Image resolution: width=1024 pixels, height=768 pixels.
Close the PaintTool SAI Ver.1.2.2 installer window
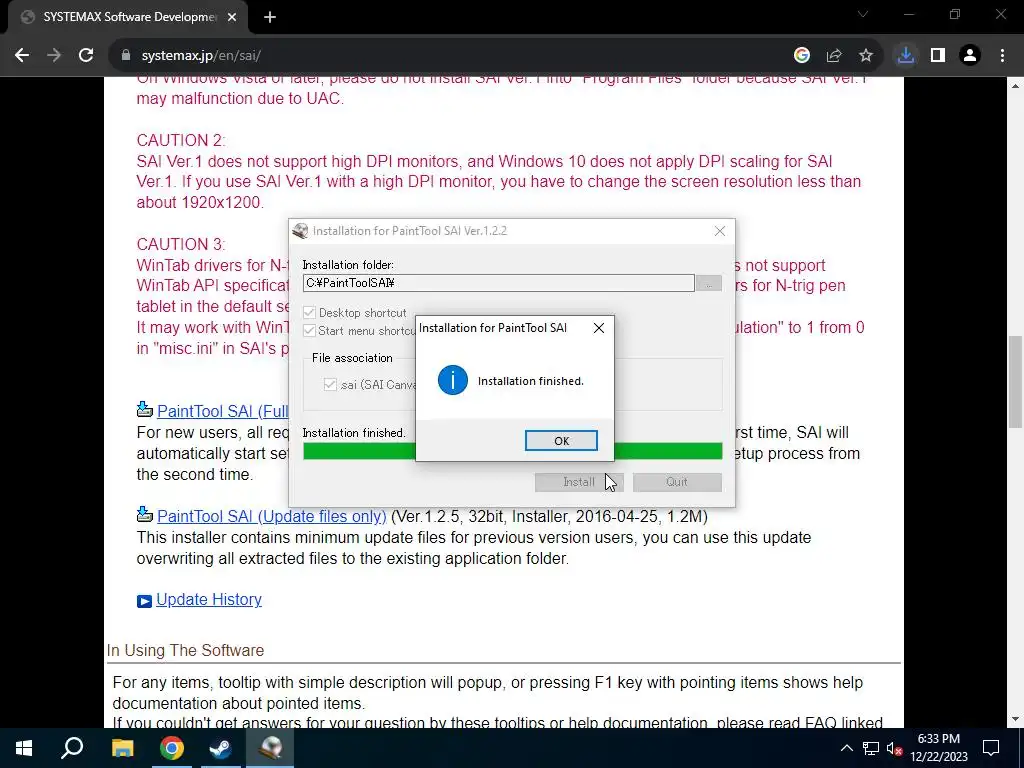pyautogui.click(x=720, y=231)
